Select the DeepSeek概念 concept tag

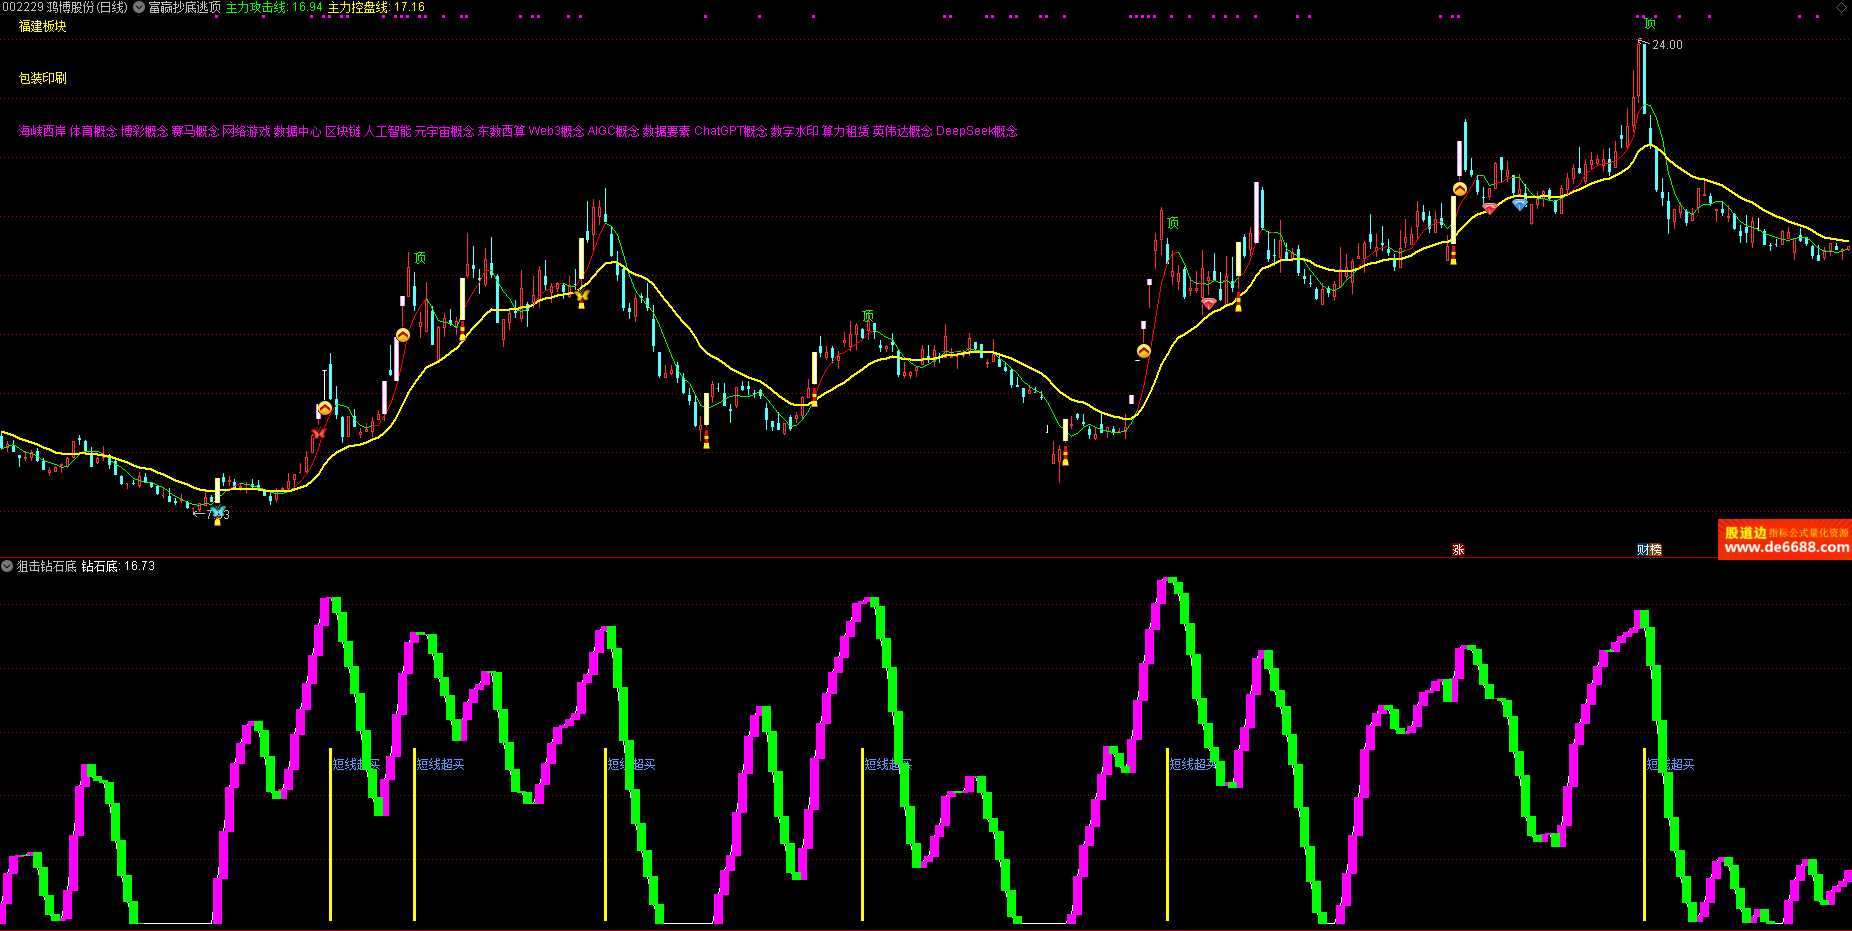[x=976, y=132]
